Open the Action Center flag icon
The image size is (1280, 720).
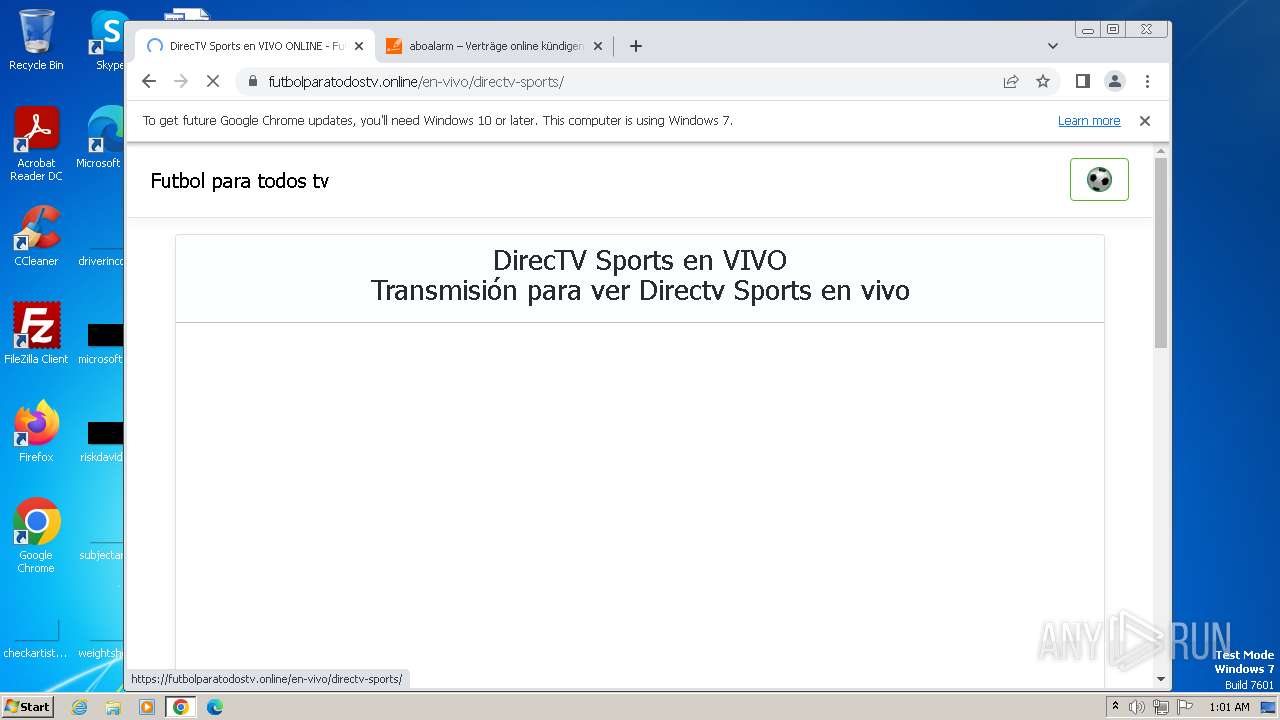tap(1185, 707)
